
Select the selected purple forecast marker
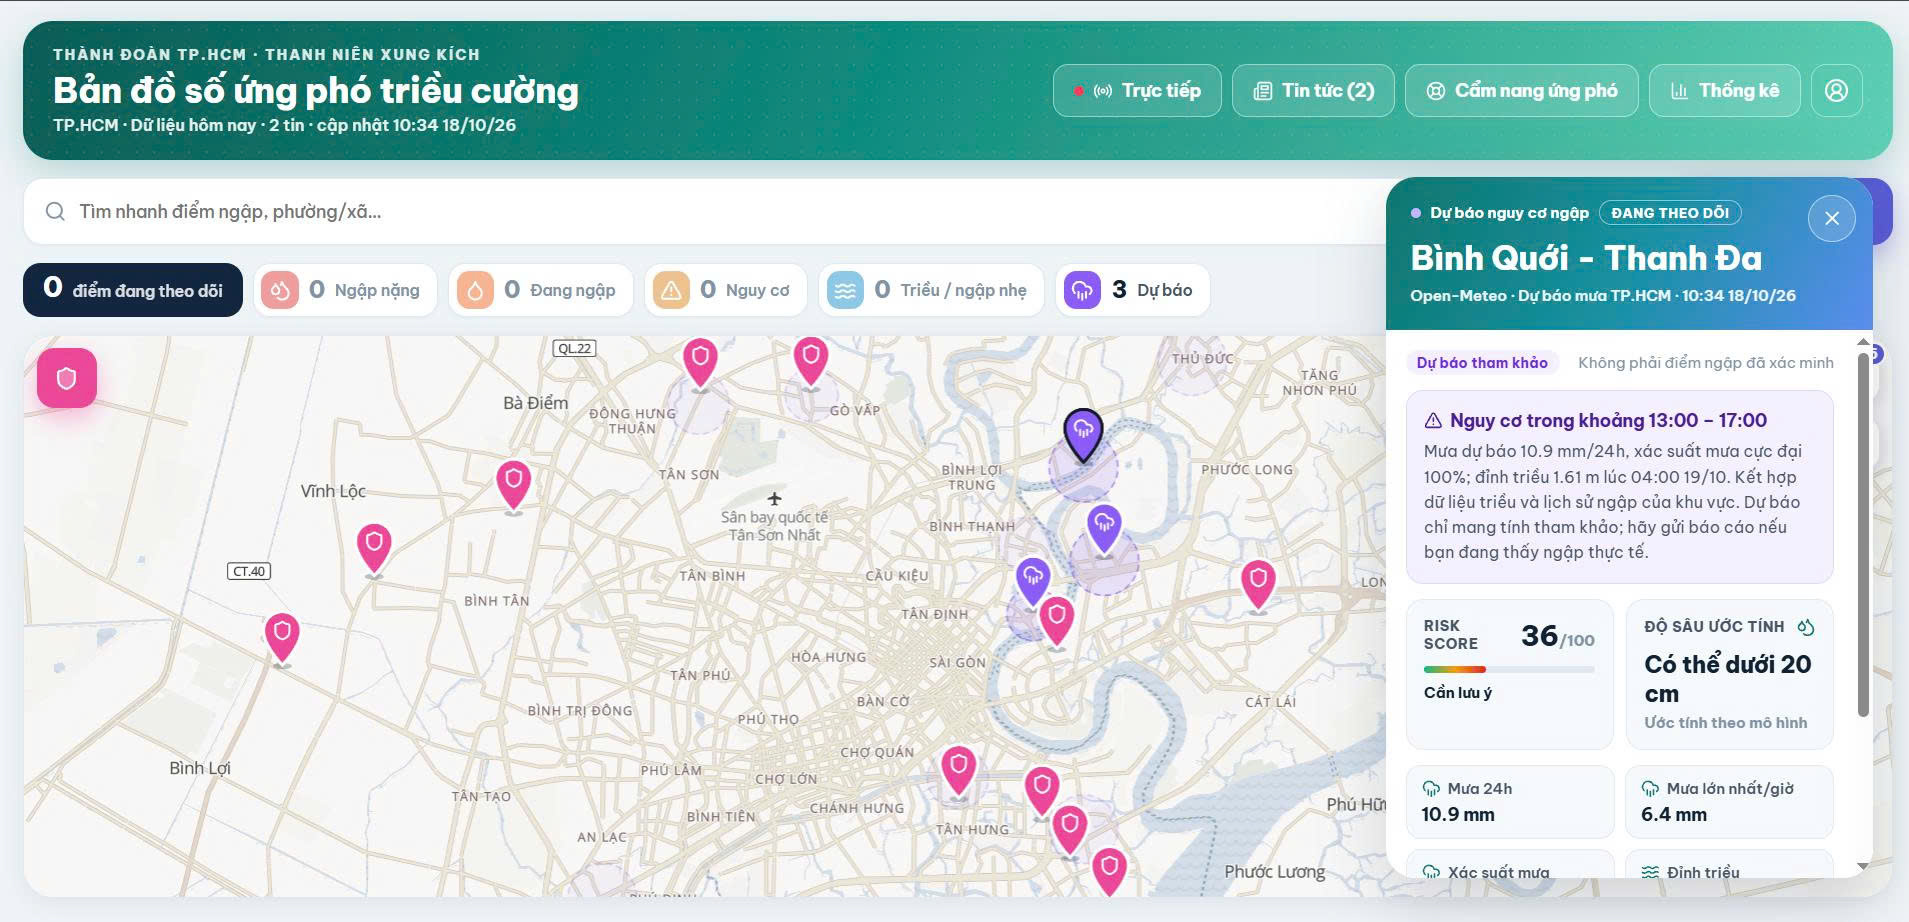(x=1083, y=435)
